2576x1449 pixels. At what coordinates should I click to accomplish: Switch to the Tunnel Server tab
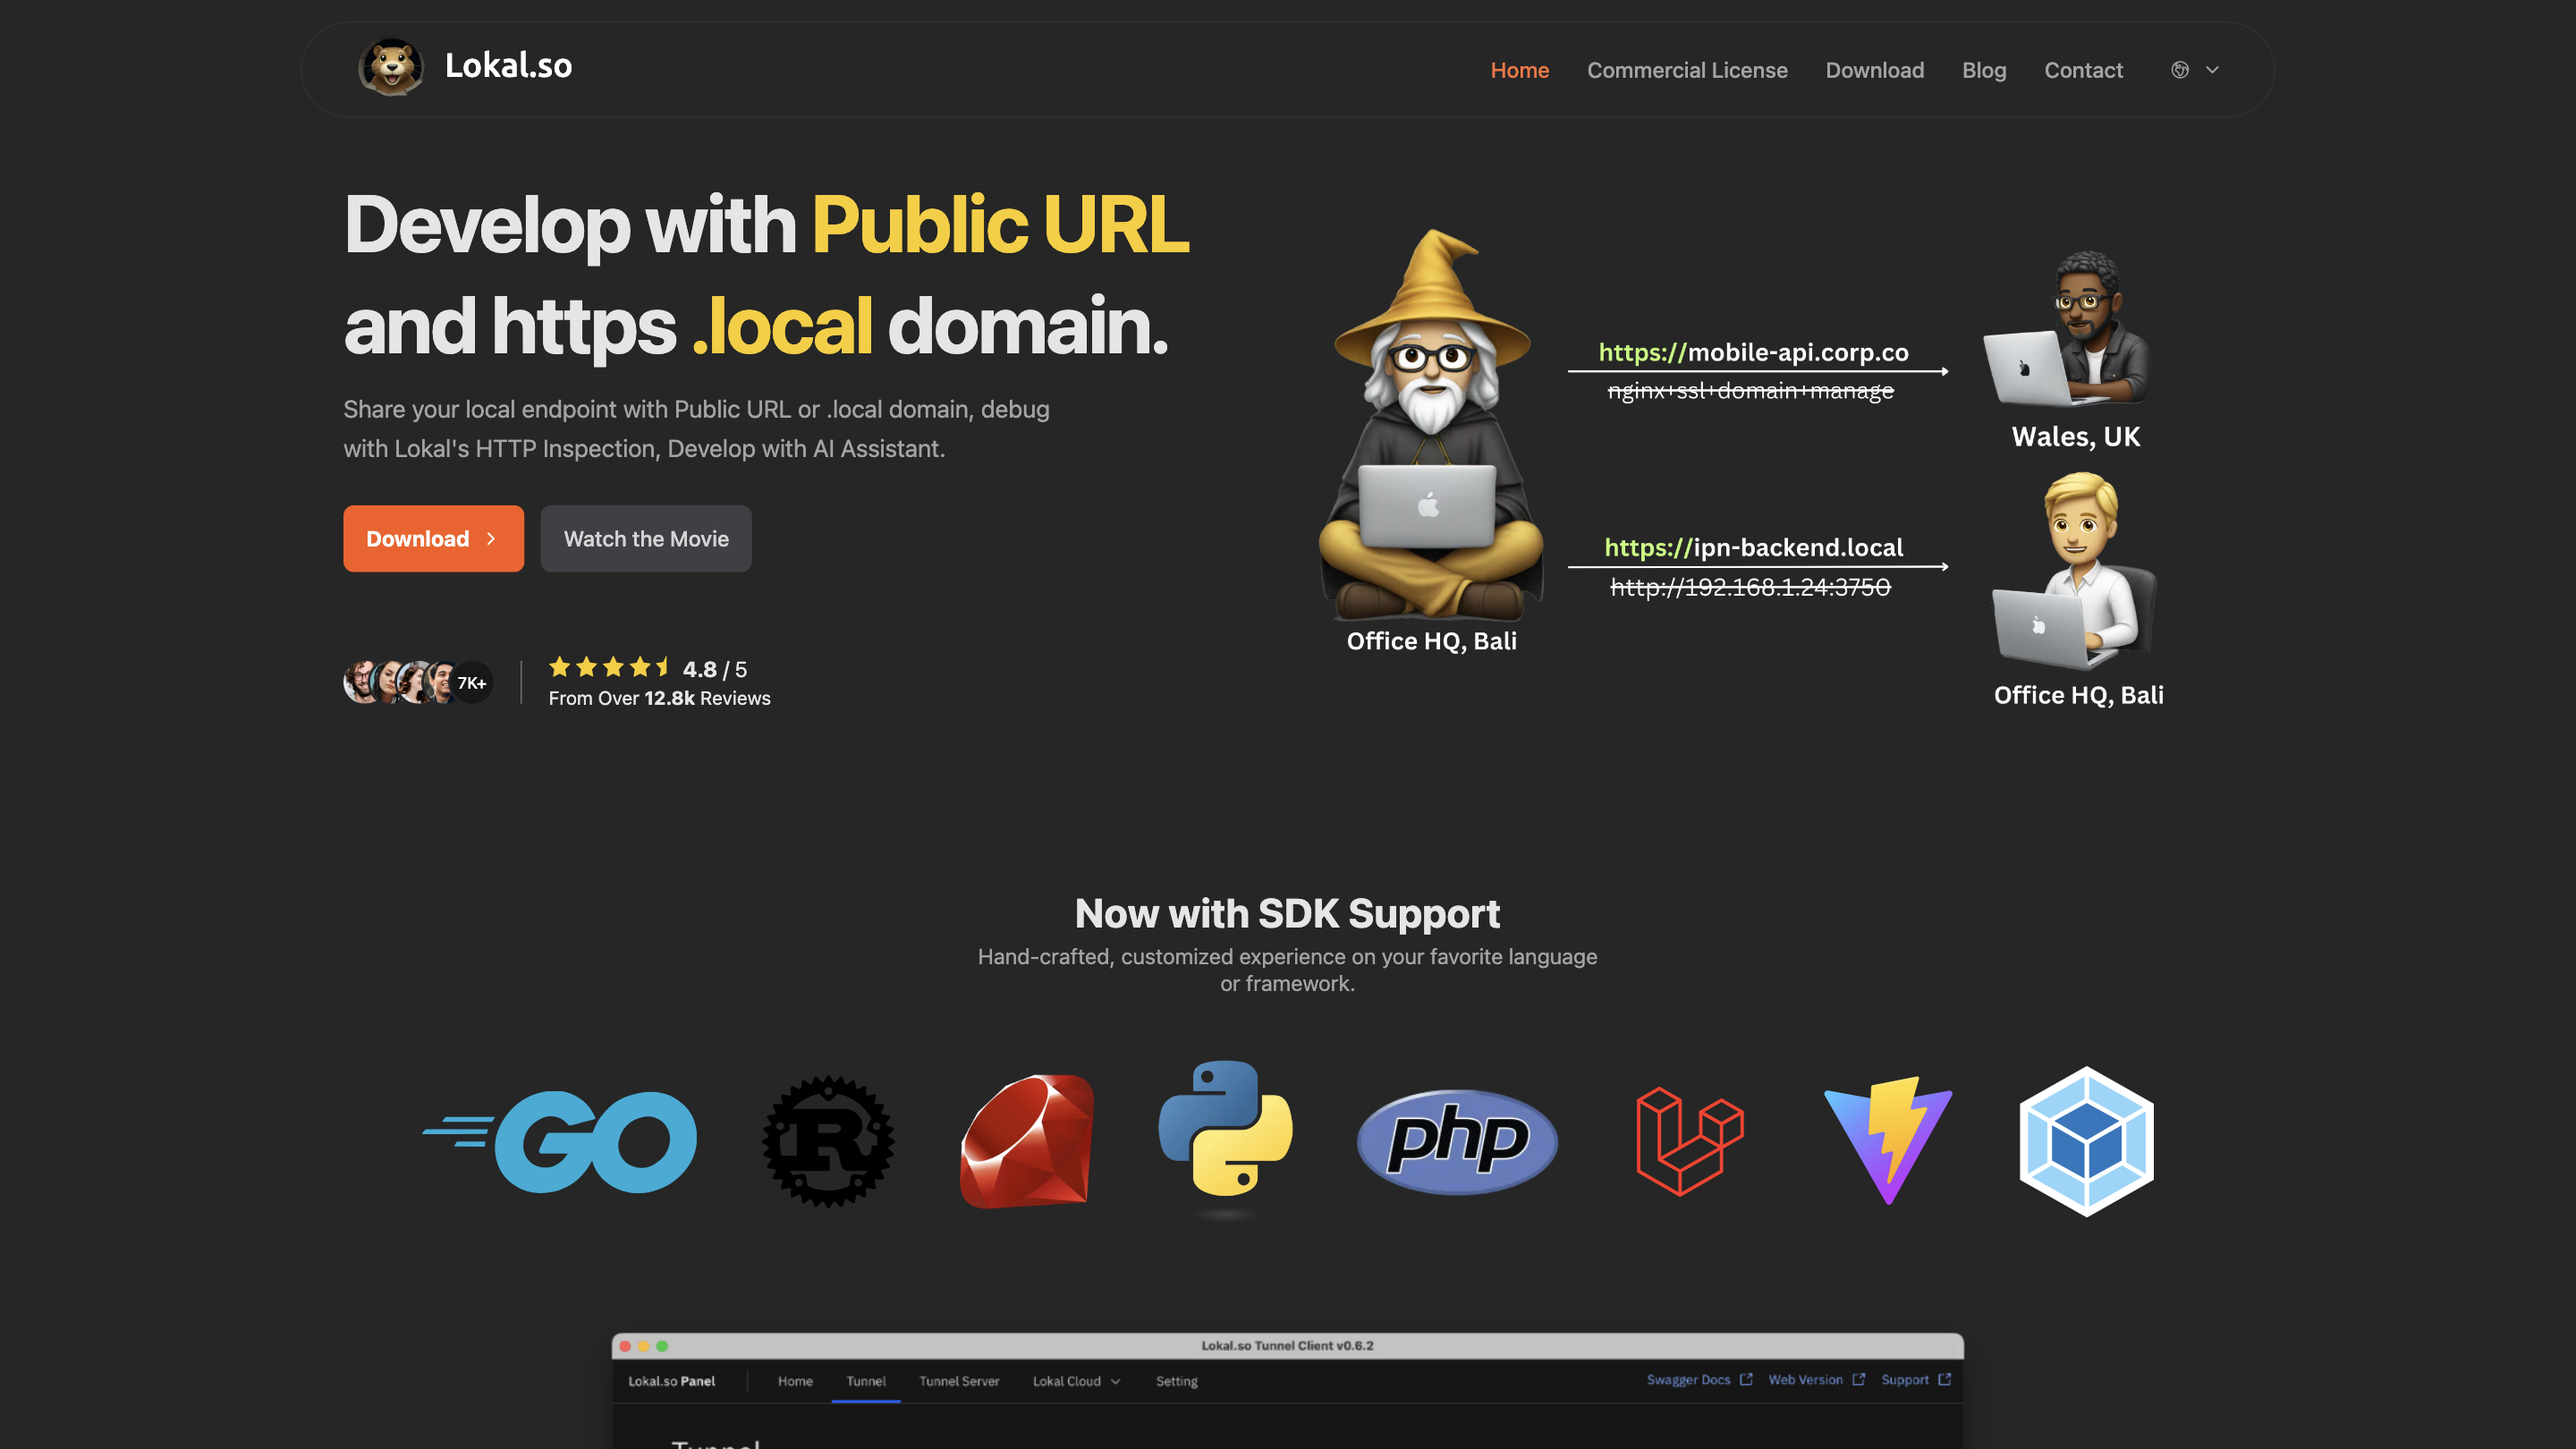click(x=959, y=1381)
